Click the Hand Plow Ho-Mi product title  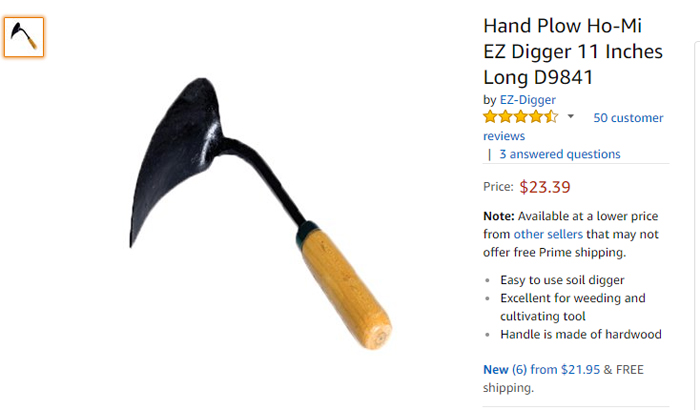coord(573,51)
